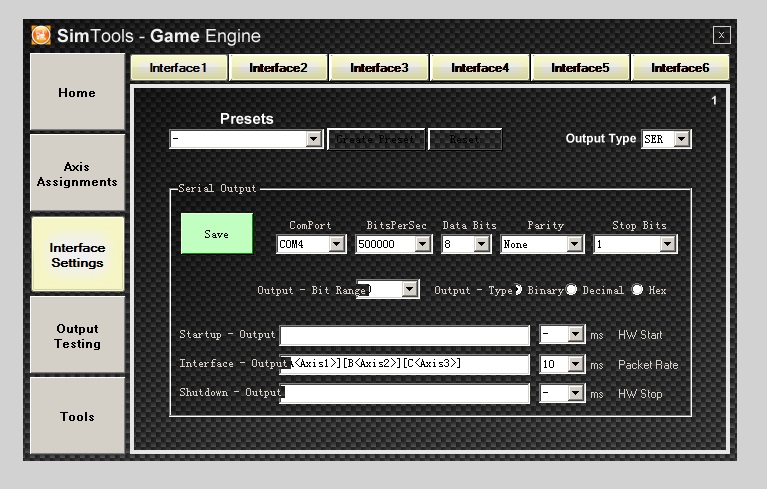This screenshot has width=767, height=489.
Task: Click the Create Preset button
Action: pyautogui.click(x=375, y=139)
